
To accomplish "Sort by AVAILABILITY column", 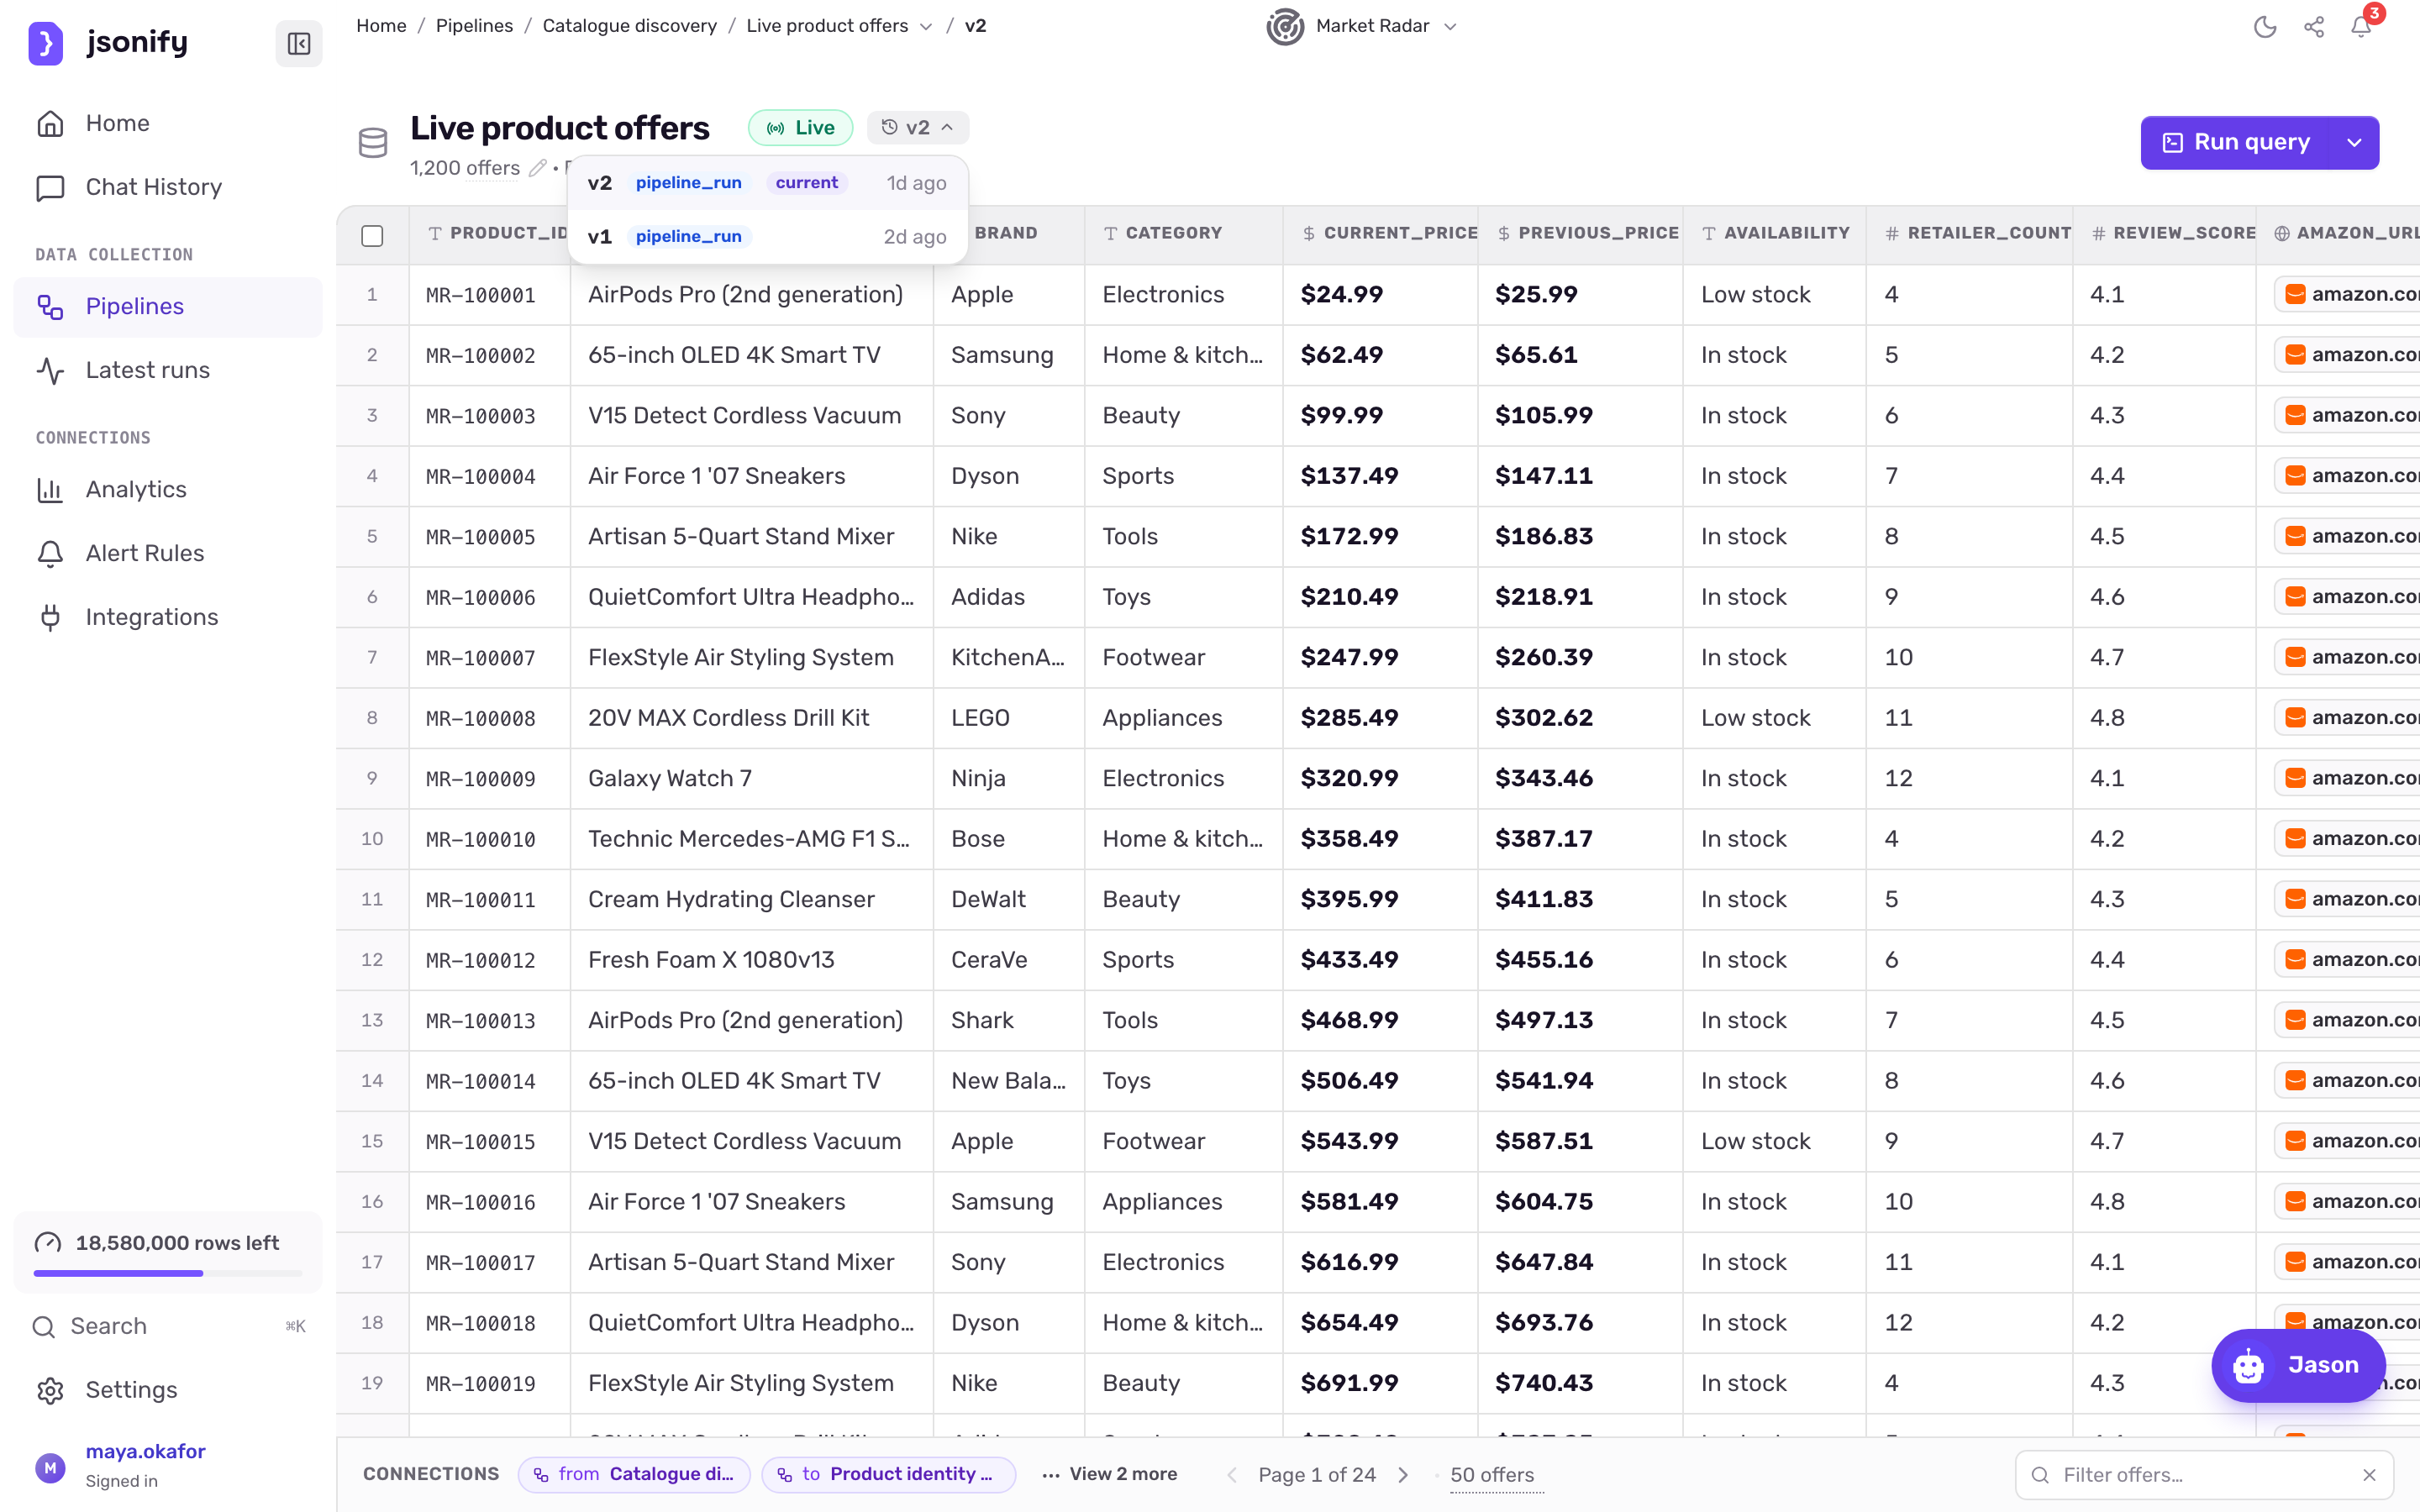I will tap(1775, 234).
